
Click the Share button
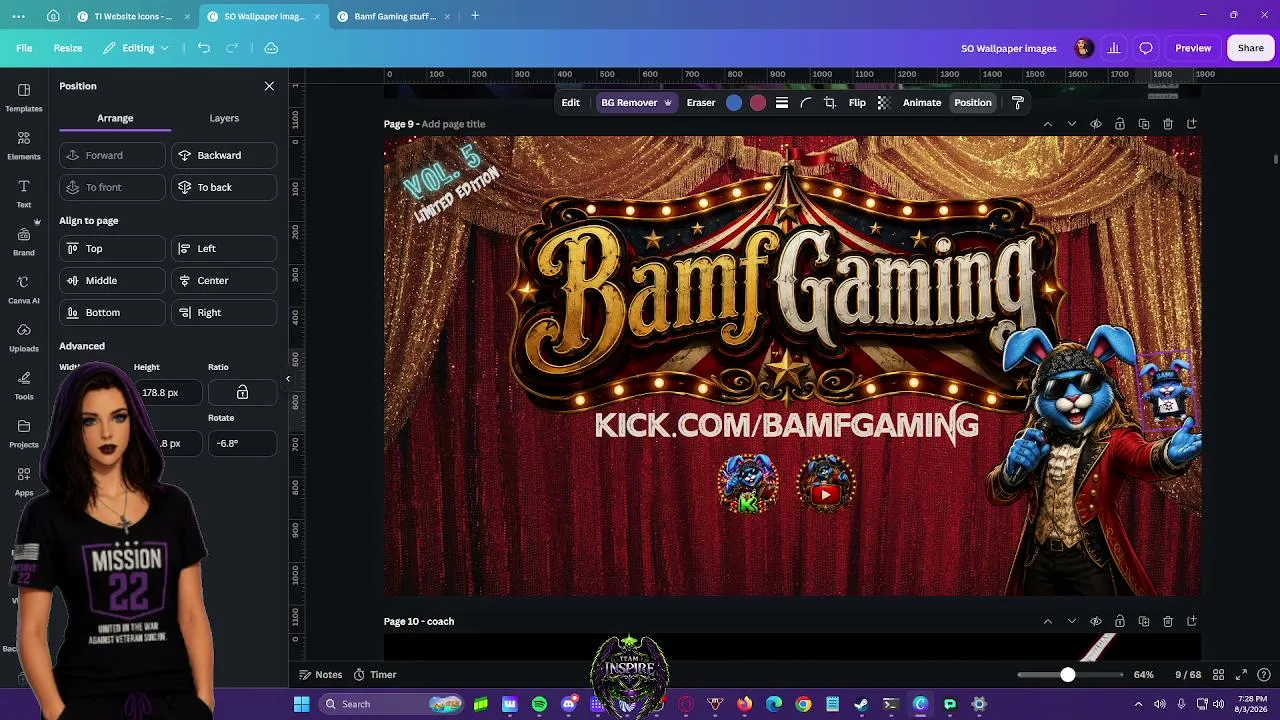coord(1251,48)
